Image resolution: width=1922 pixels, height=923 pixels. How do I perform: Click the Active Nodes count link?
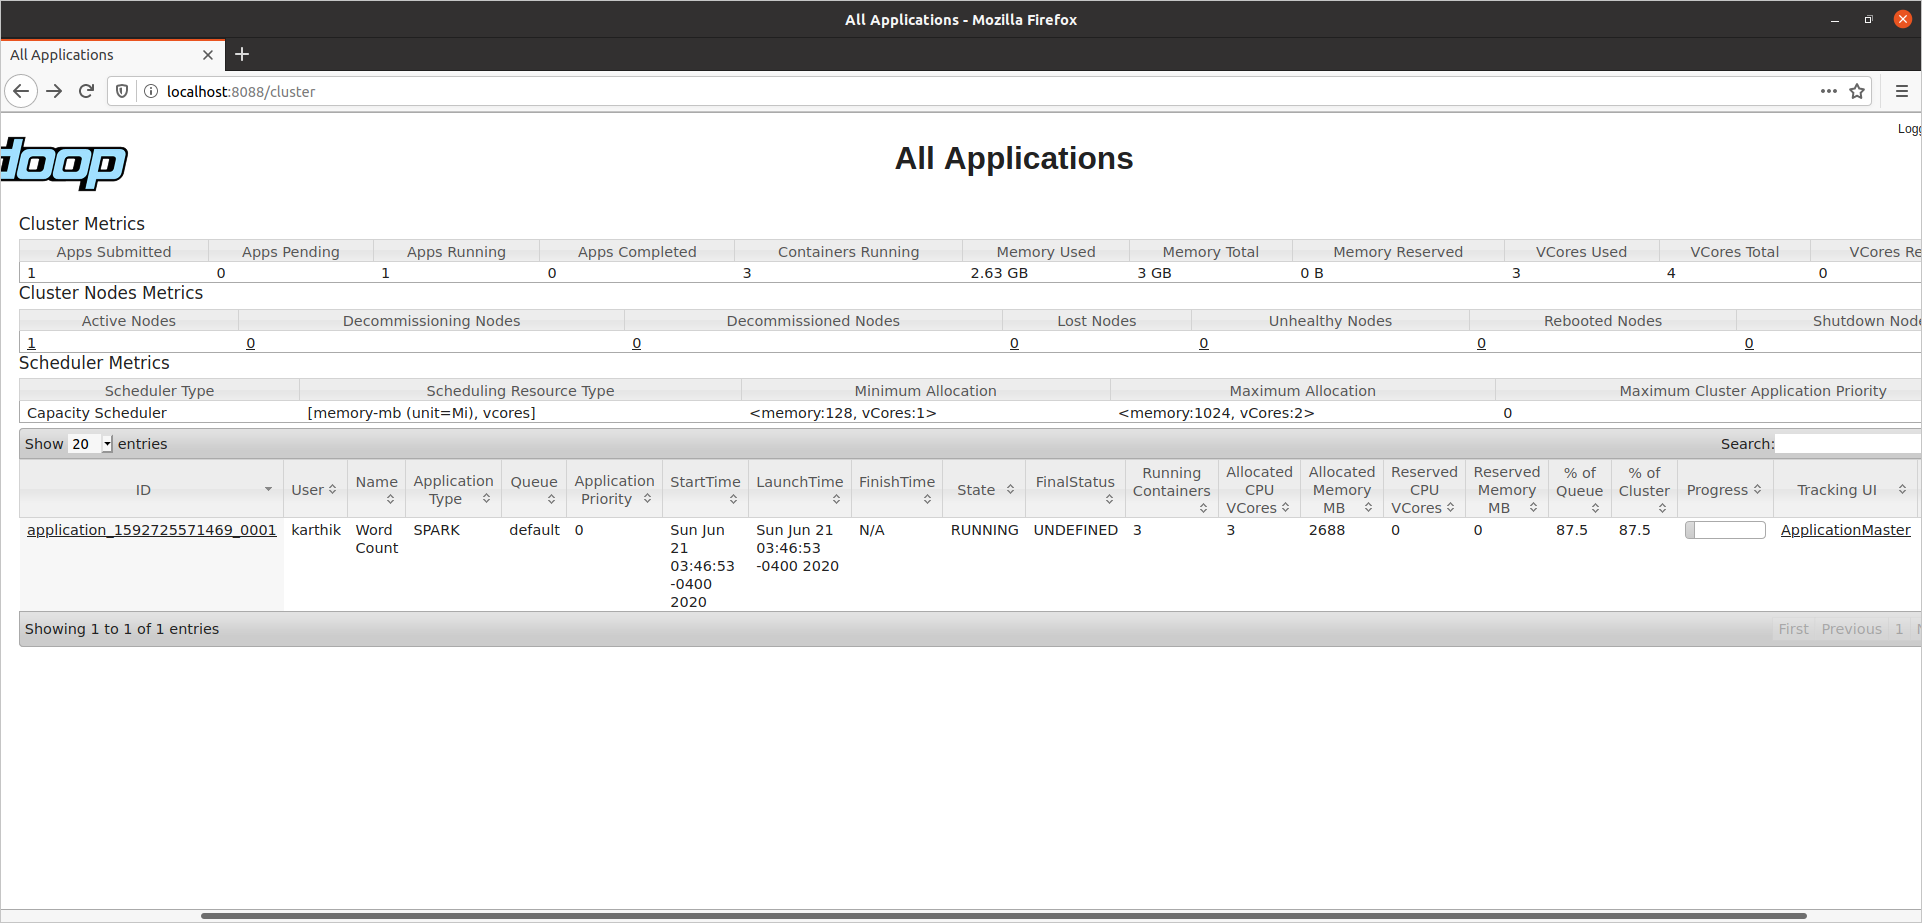(31, 343)
